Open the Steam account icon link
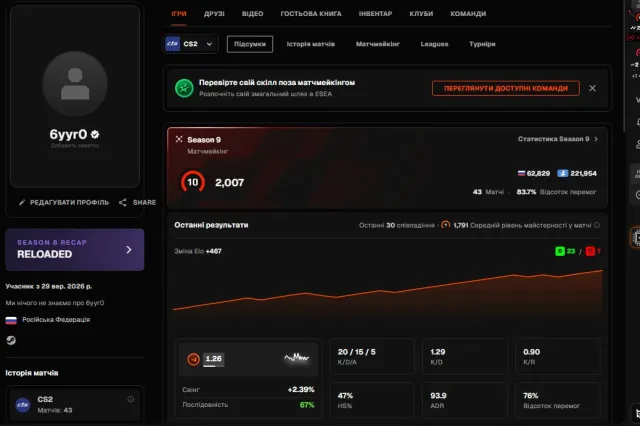The width and height of the screenshot is (640, 426). [x=11, y=340]
